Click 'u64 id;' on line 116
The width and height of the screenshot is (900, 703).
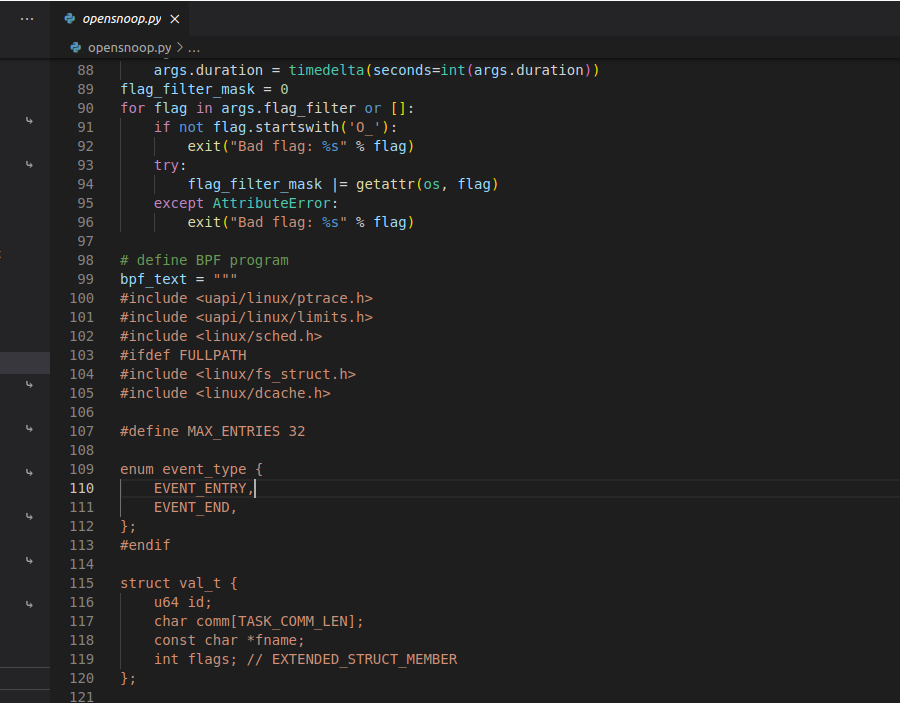[x=183, y=603]
